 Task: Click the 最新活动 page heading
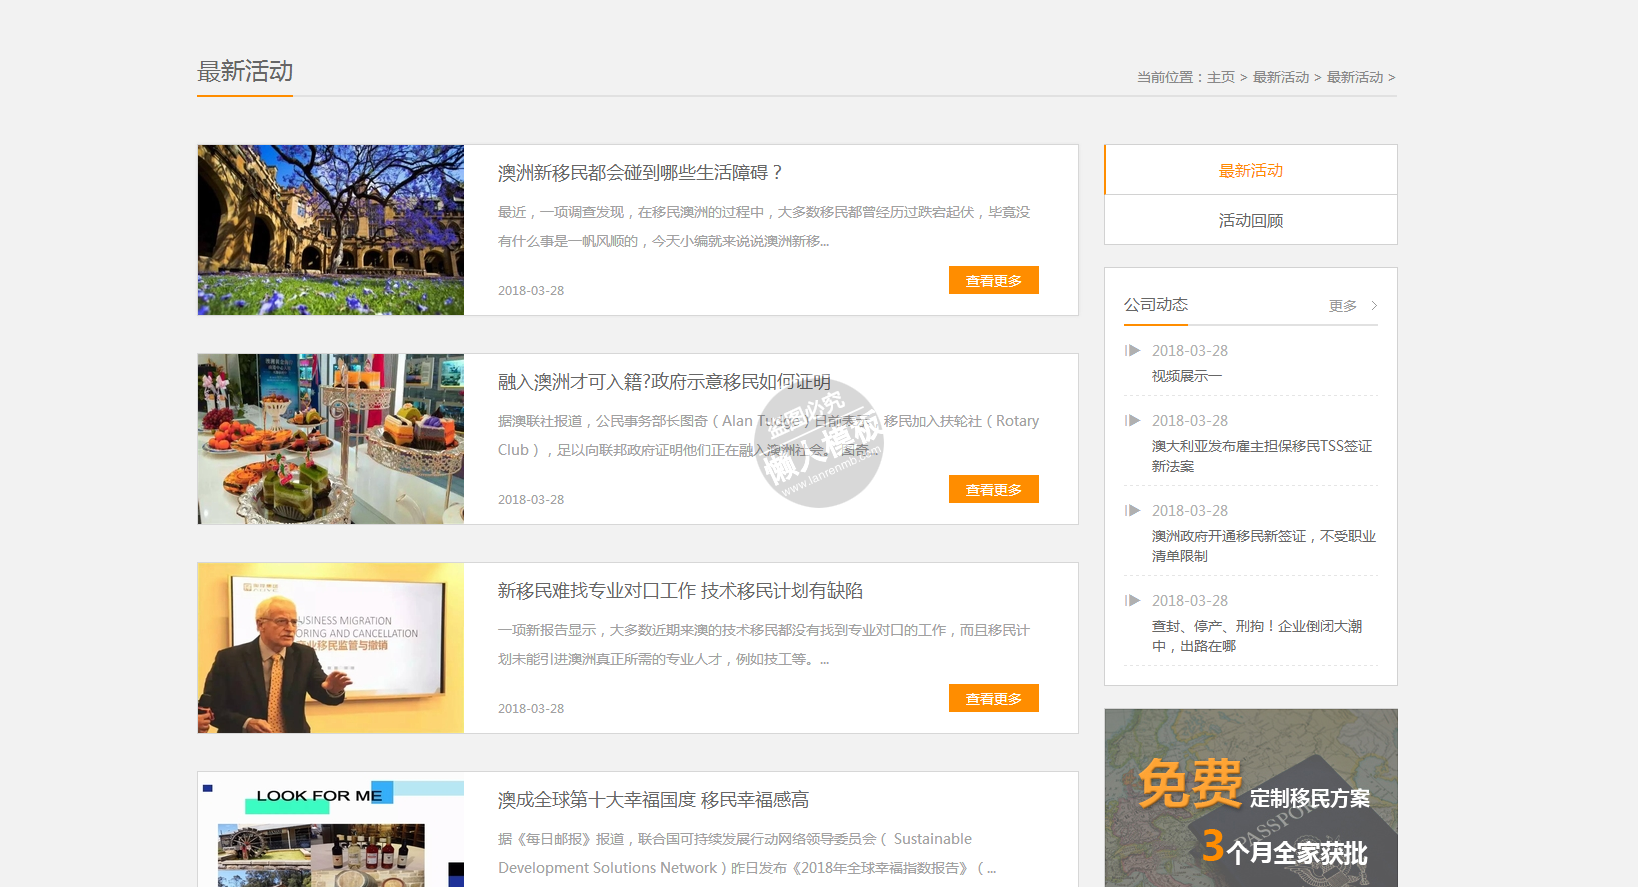pos(245,72)
